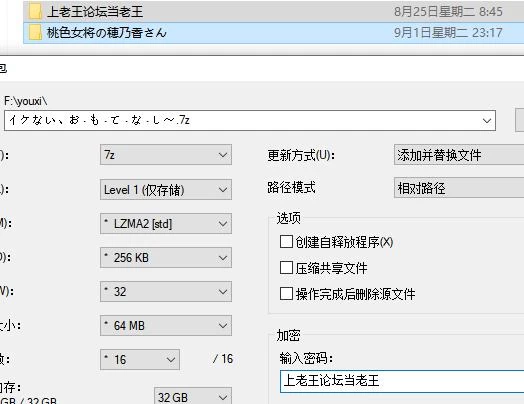This screenshot has height=404, width=524.
Task: Click the 更新方式(U): label
Action: point(301,155)
